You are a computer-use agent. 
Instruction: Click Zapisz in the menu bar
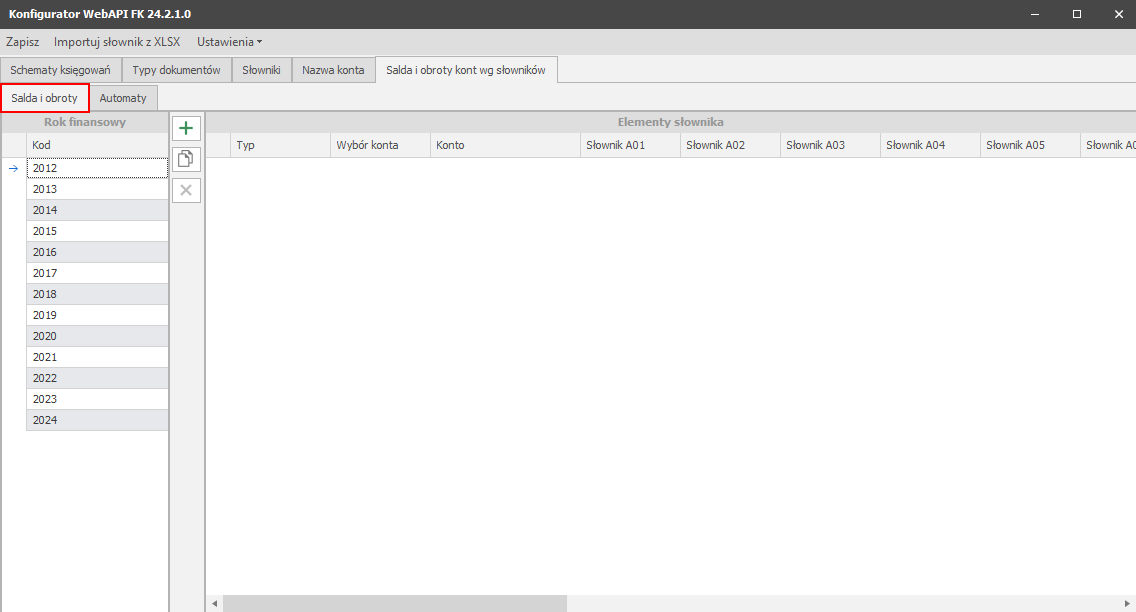point(23,42)
